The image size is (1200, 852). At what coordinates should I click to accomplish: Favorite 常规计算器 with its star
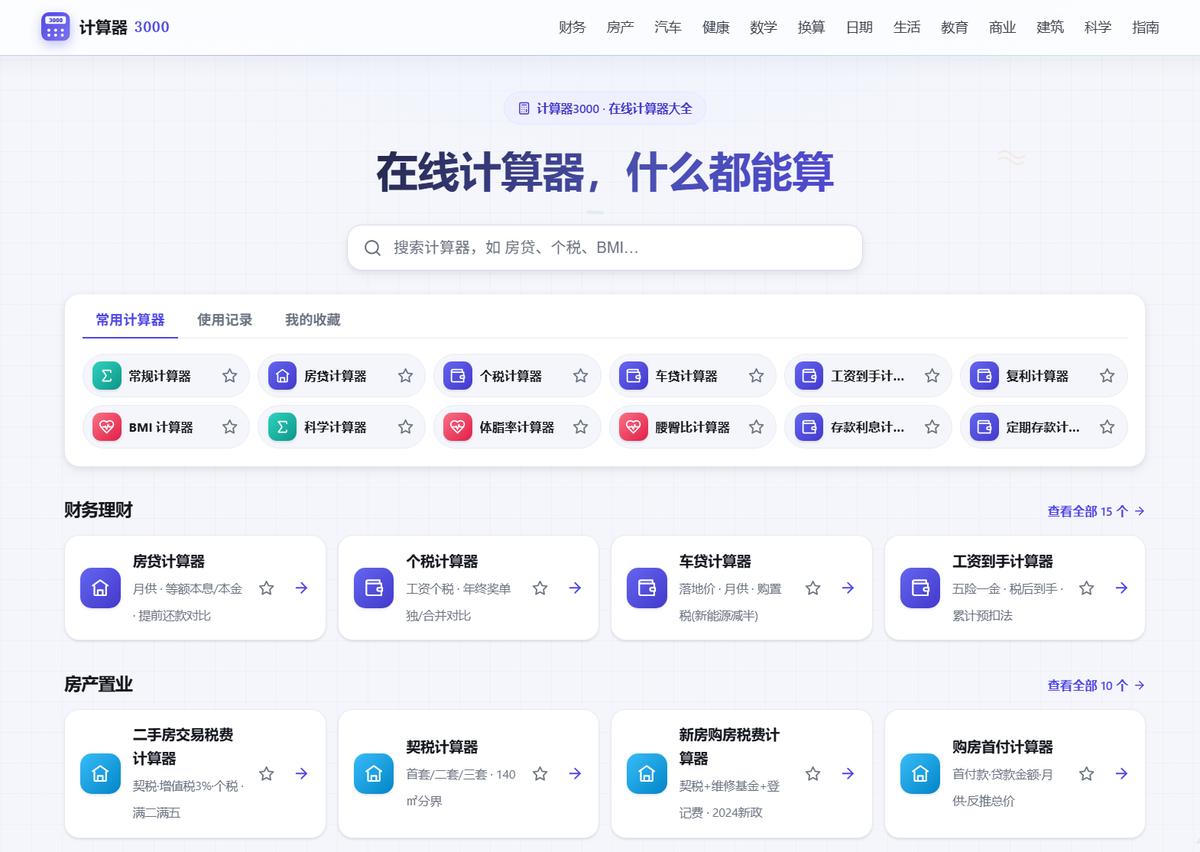(x=230, y=376)
